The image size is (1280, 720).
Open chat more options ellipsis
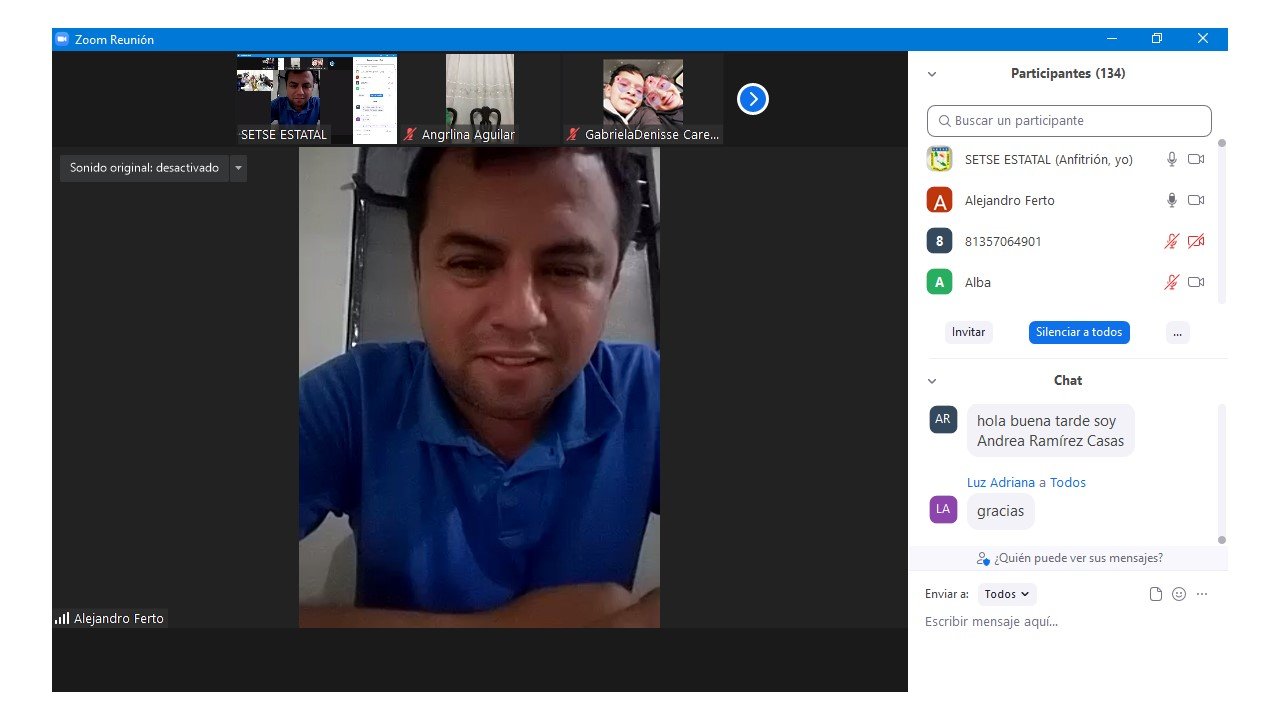pyautogui.click(x=1202, y=594)
